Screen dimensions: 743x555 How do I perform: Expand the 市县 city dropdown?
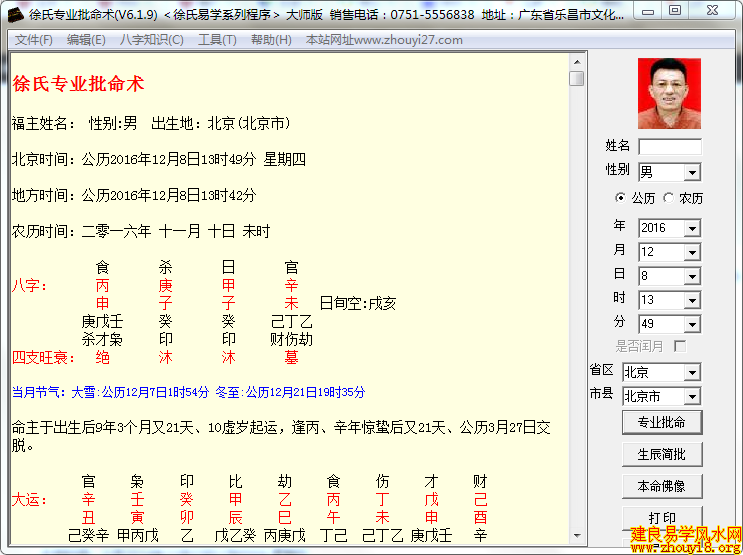692,396
